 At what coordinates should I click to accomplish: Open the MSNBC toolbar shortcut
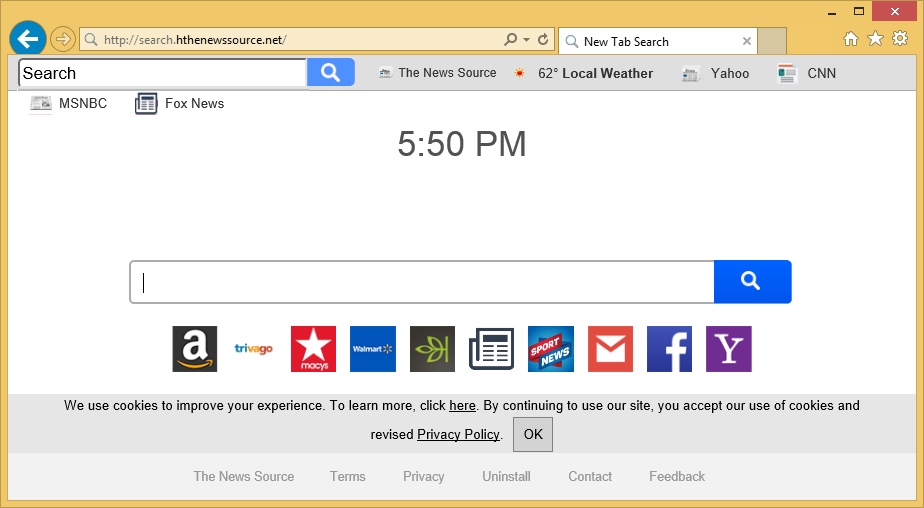tap(68, 103)
